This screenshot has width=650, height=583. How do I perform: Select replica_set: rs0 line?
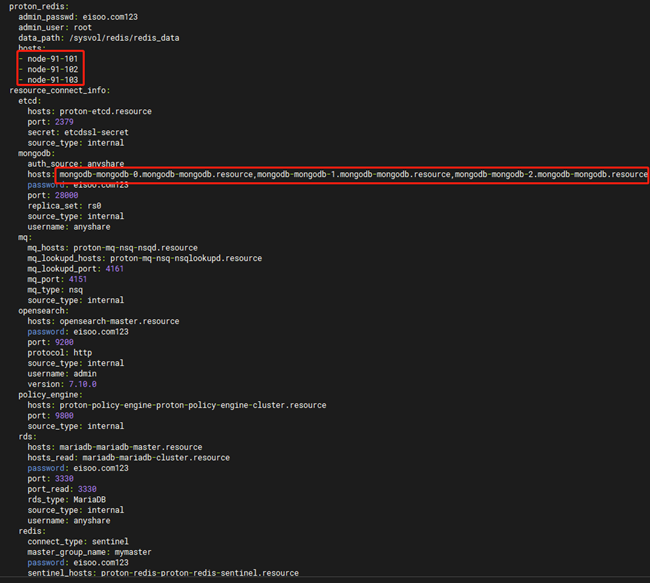(x=64, y=206)
